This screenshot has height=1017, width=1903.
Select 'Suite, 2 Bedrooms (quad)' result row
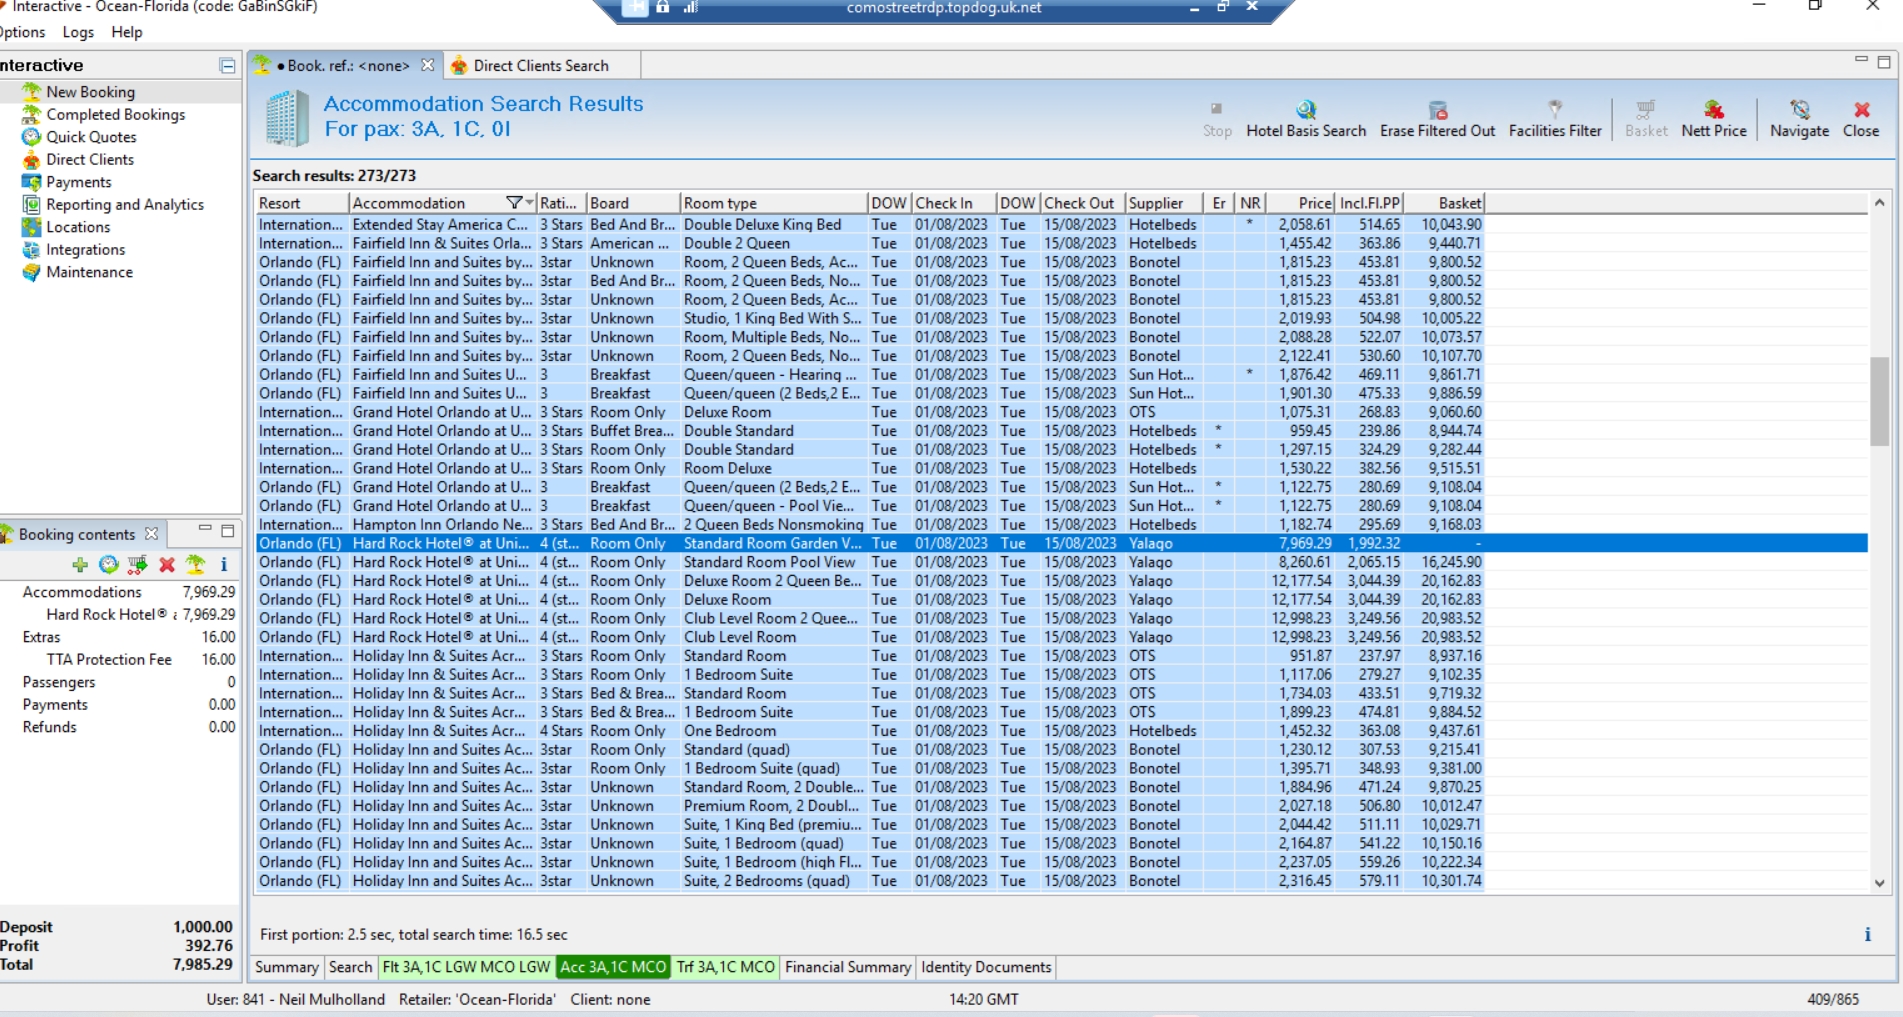tap(1061, 881)
